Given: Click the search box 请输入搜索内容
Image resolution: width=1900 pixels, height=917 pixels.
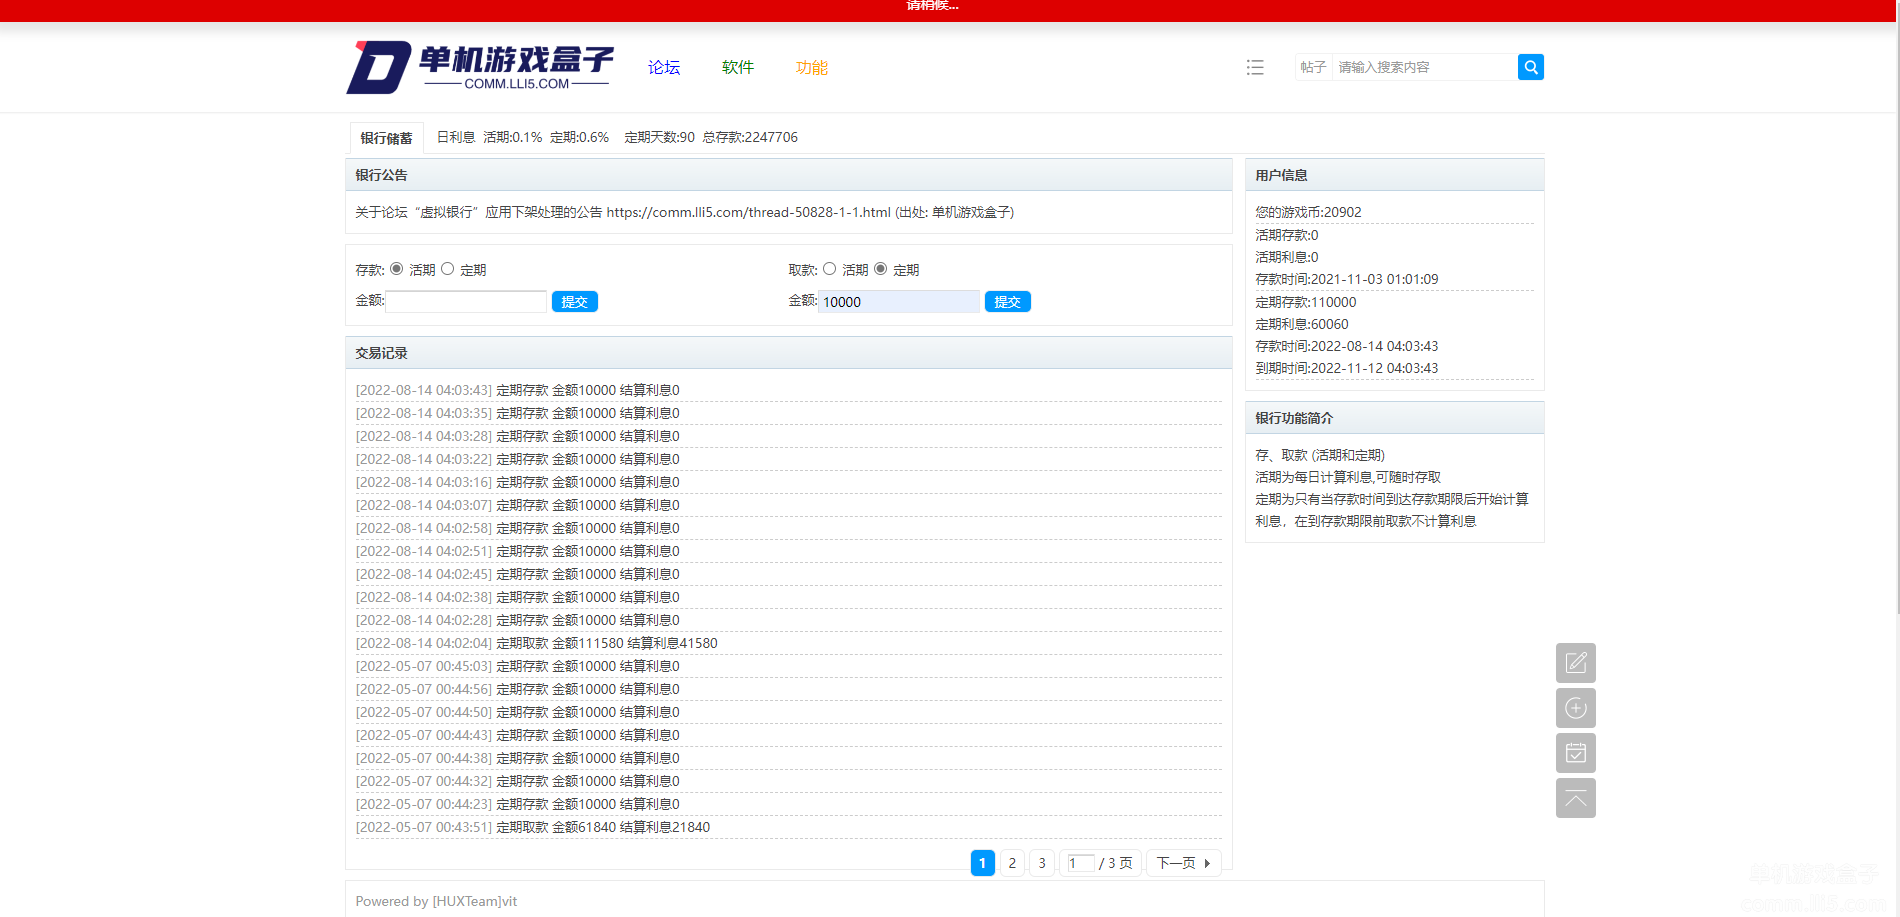Looking at the screenshot, I should tap(1425, 67).
